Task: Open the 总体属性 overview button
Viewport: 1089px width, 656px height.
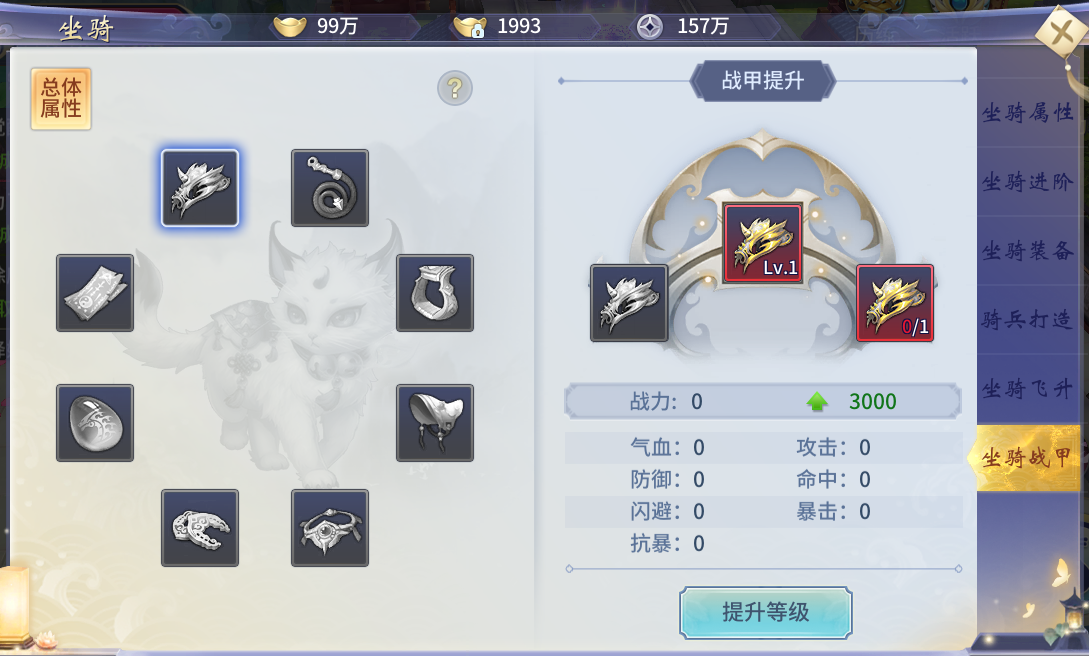Action: pyautogui.click(x=61, y=99)
